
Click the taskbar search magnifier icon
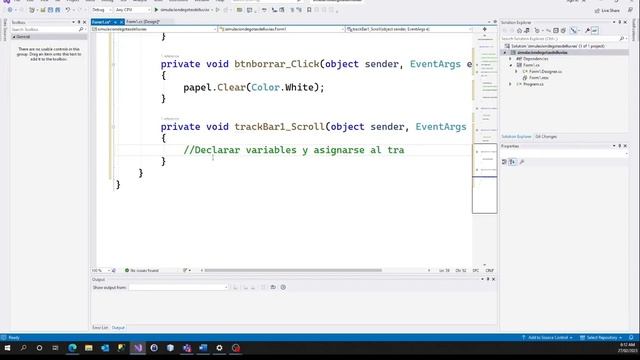coord(23,348)
